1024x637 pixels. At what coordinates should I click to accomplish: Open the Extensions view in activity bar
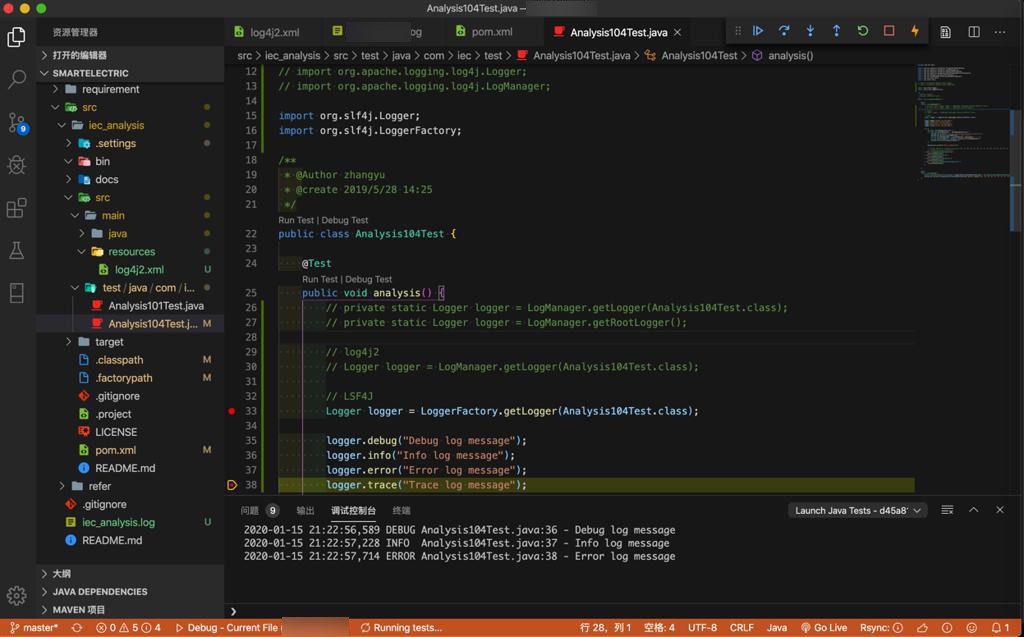coord(17,208)
